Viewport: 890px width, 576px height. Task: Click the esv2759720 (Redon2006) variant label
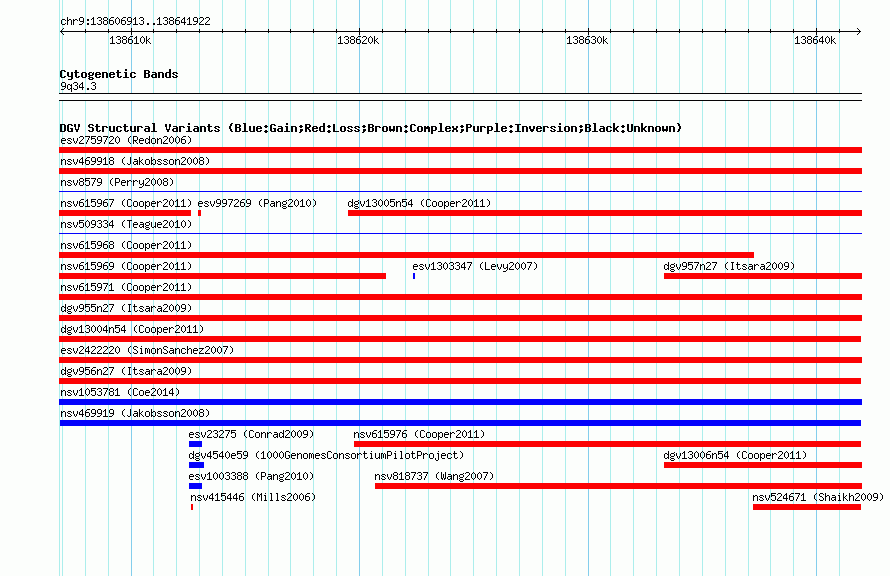[126, 140]
